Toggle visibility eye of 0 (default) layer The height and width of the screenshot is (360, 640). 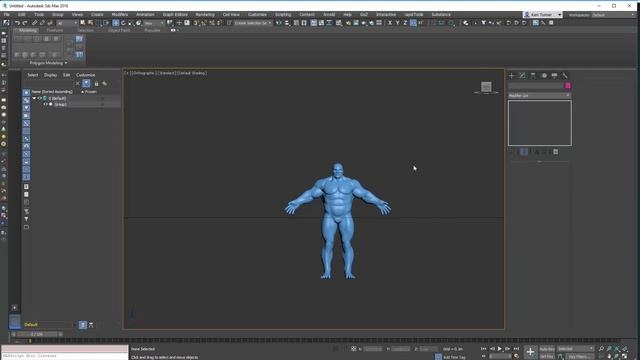40,98
